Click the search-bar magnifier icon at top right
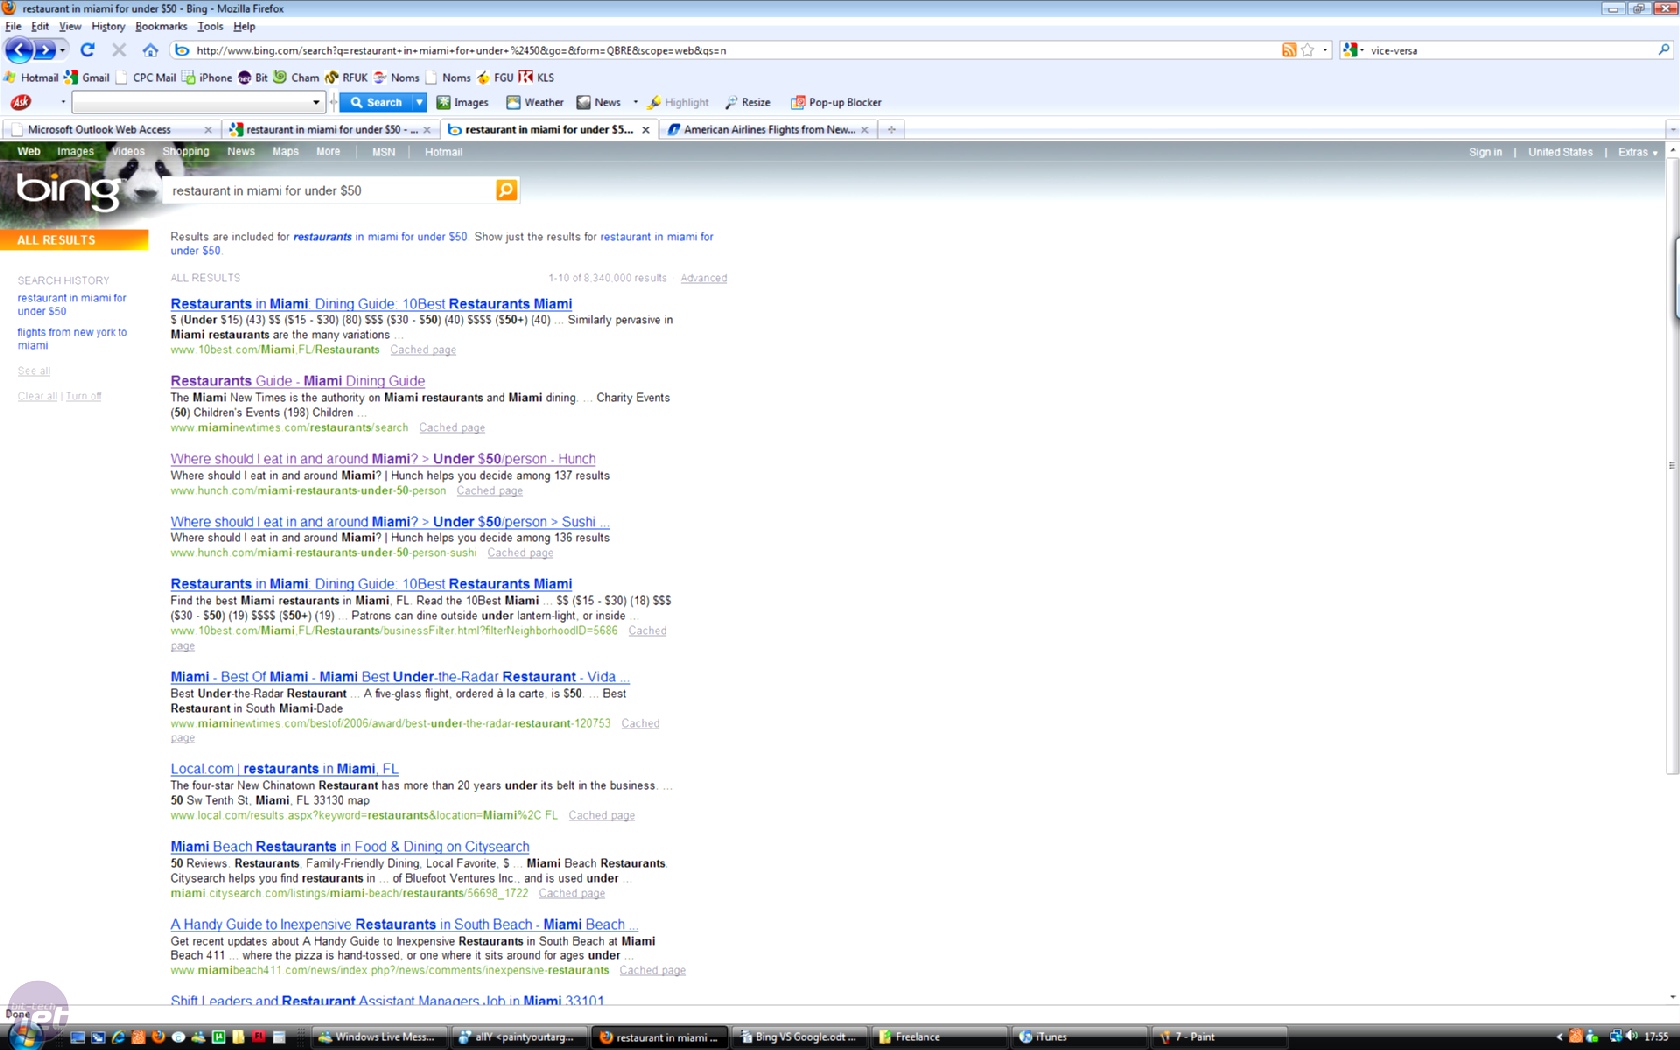The height and width of the screenshot is (1050, 1680). click(x=1664, y=50)
